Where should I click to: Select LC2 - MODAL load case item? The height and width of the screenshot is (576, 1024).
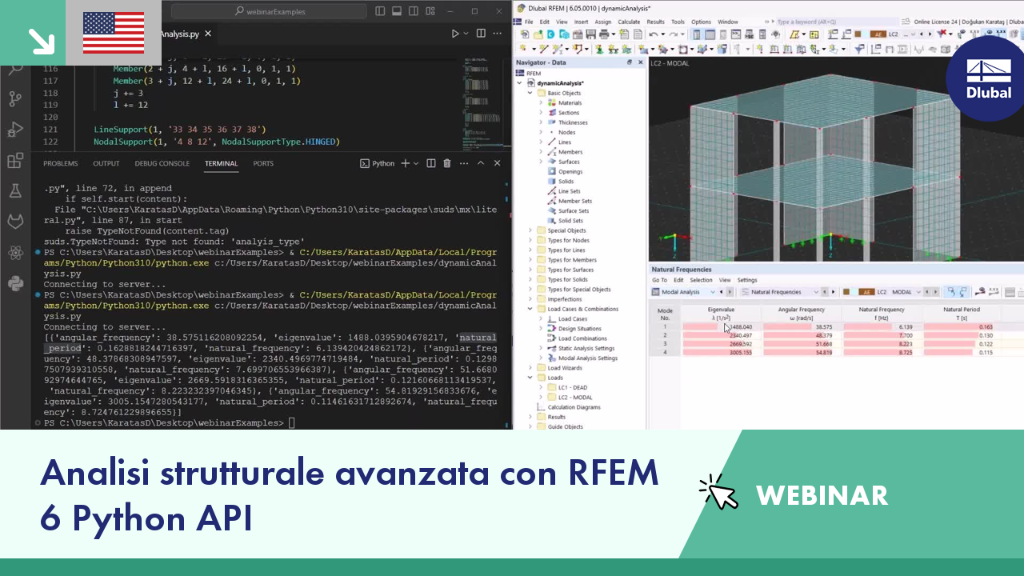pos(575,397)
